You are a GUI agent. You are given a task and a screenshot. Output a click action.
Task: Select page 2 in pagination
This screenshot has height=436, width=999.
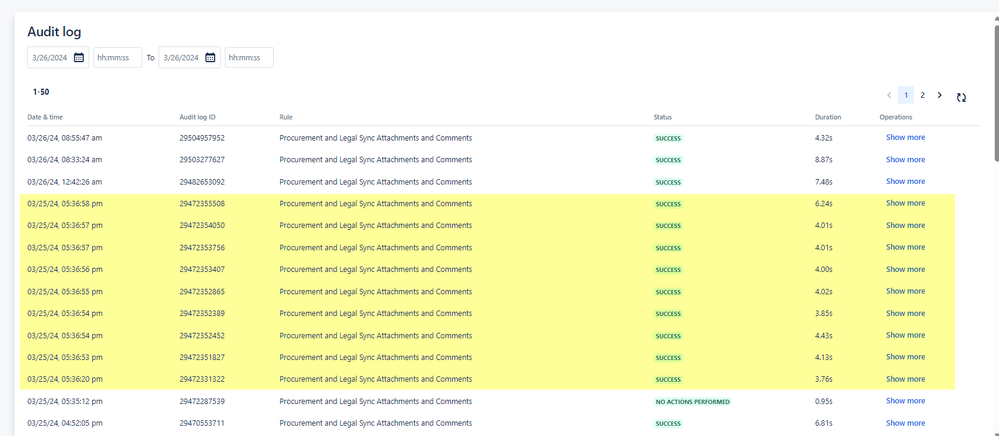922,95
